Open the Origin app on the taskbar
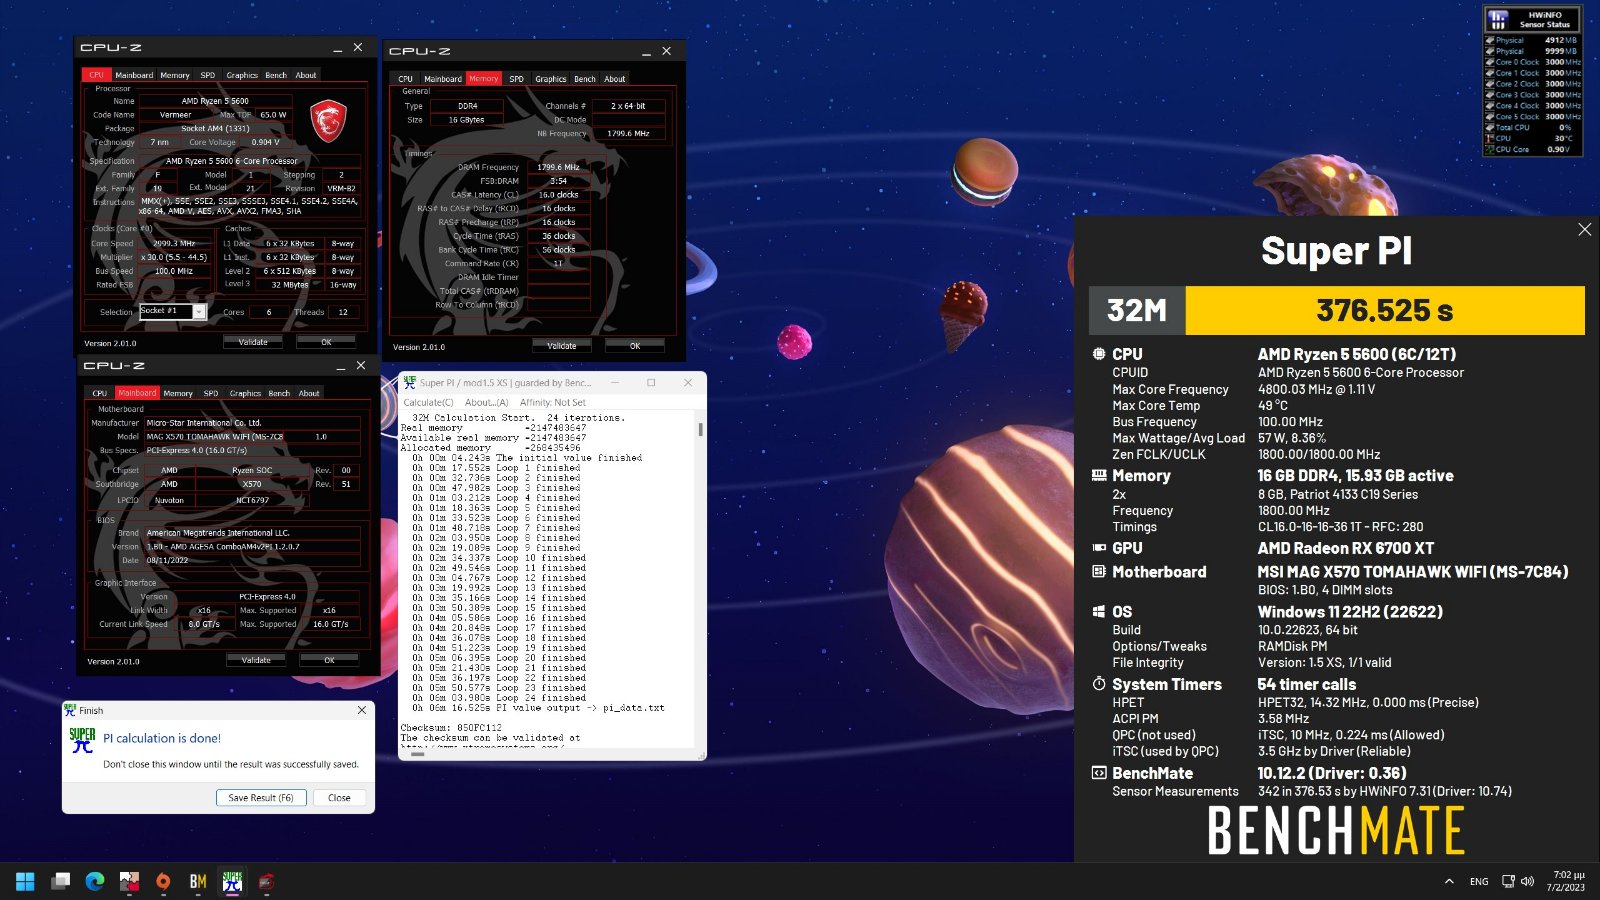Viewport: 1600px width, 900px height. tap(163, 881)
